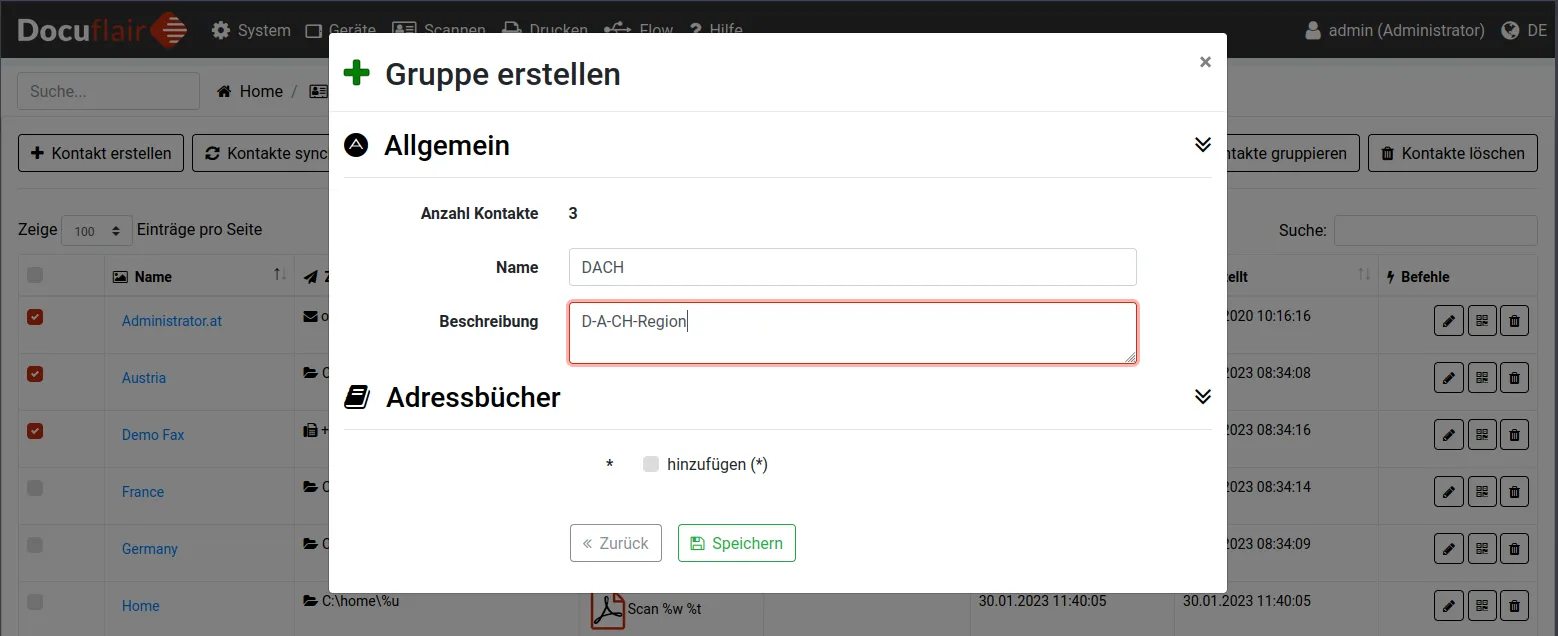Click the trash icon for Demo Fax row
This screenshot has height=636, width=1558.
coord(1514,435)
